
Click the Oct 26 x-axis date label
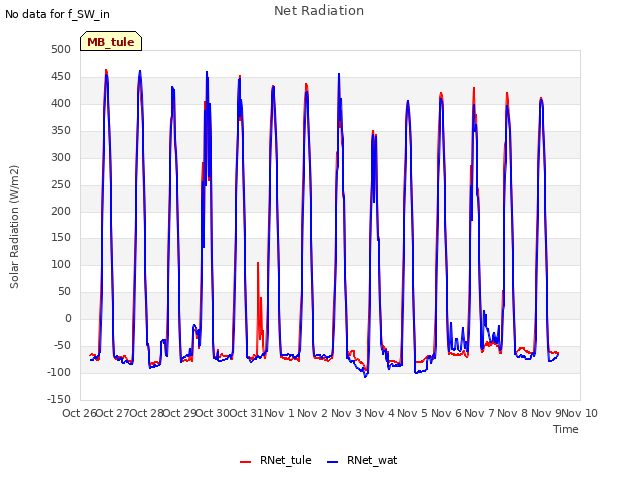tap(79, 413)
